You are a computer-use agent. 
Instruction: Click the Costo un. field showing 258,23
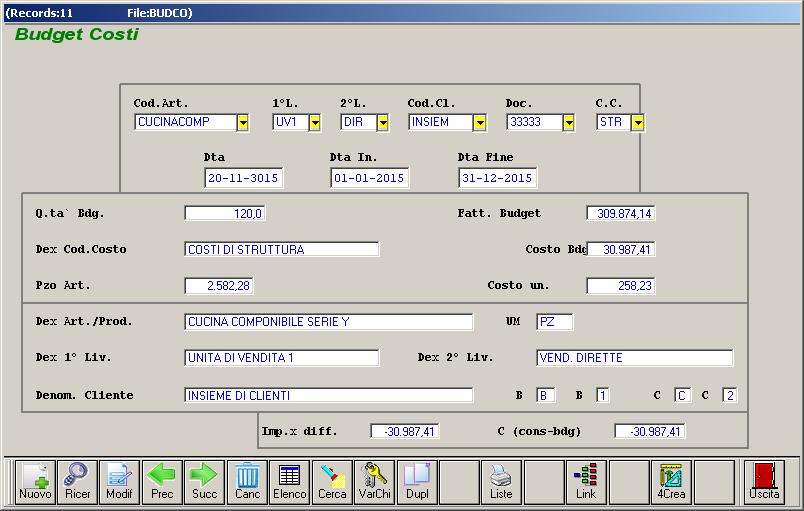click(621, 285)
